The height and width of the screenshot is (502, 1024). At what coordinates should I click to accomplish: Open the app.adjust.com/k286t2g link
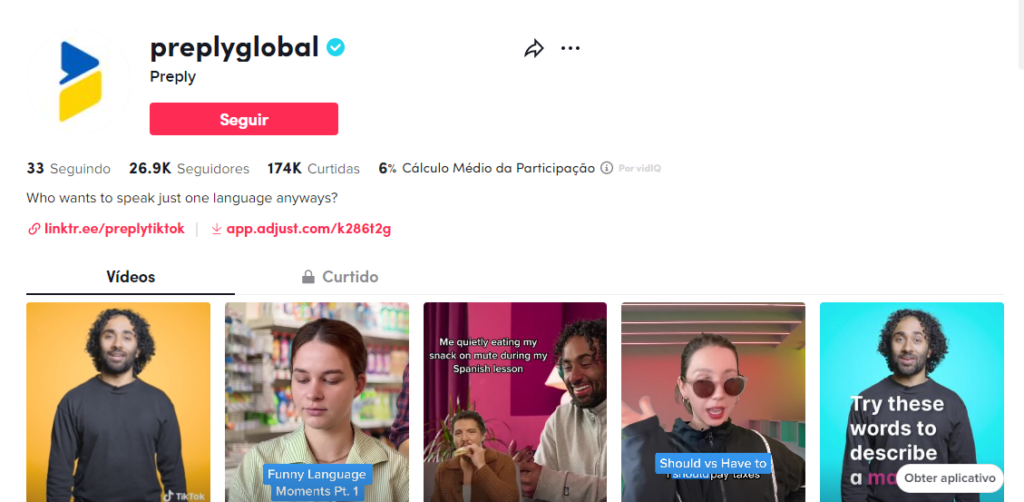pyautogui.click(x=308, y=229)
